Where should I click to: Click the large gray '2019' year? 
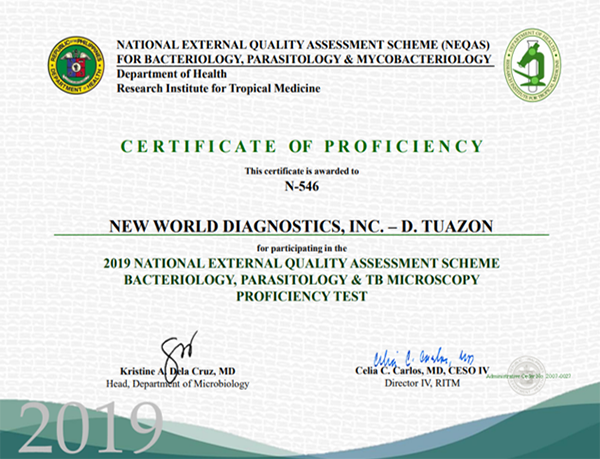(90, 427)
